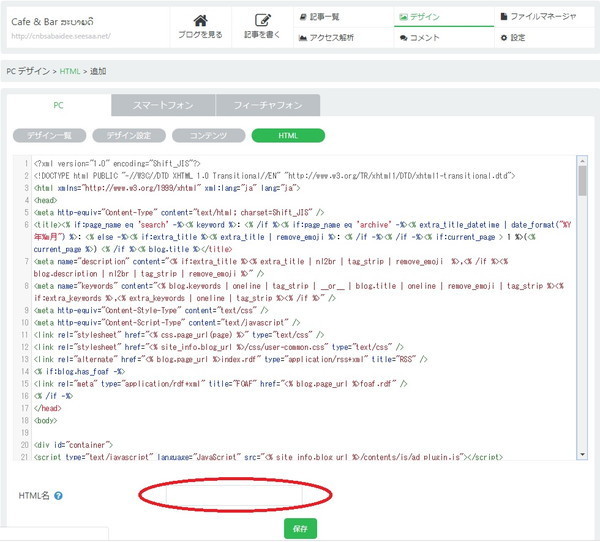Click the Content-Style-Type meta line
Viewport: 600px width, 542px height.
151,310
